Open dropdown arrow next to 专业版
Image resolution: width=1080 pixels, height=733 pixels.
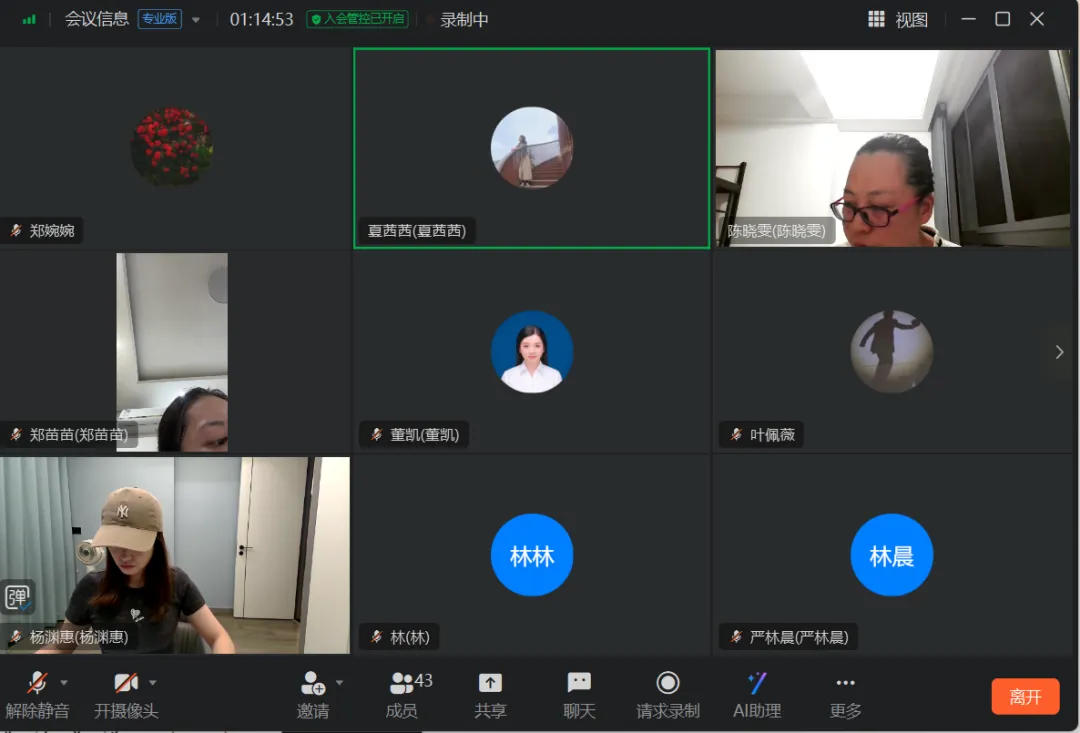pos(196,20)
